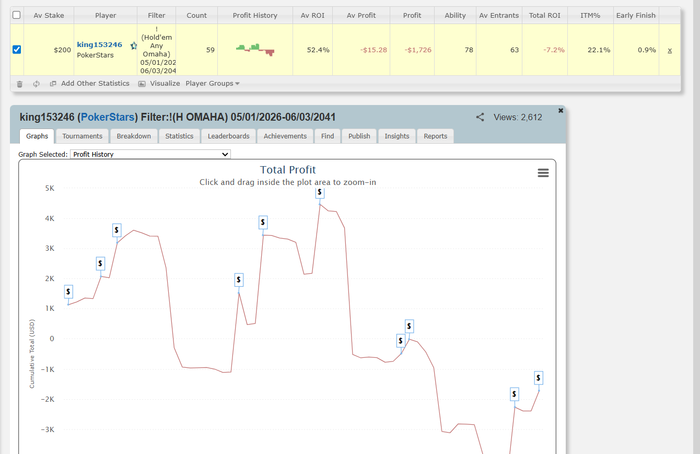This screenshot has height=454, width=700.
Task: Sort by Player column header
Action: [x=105, y=15]
